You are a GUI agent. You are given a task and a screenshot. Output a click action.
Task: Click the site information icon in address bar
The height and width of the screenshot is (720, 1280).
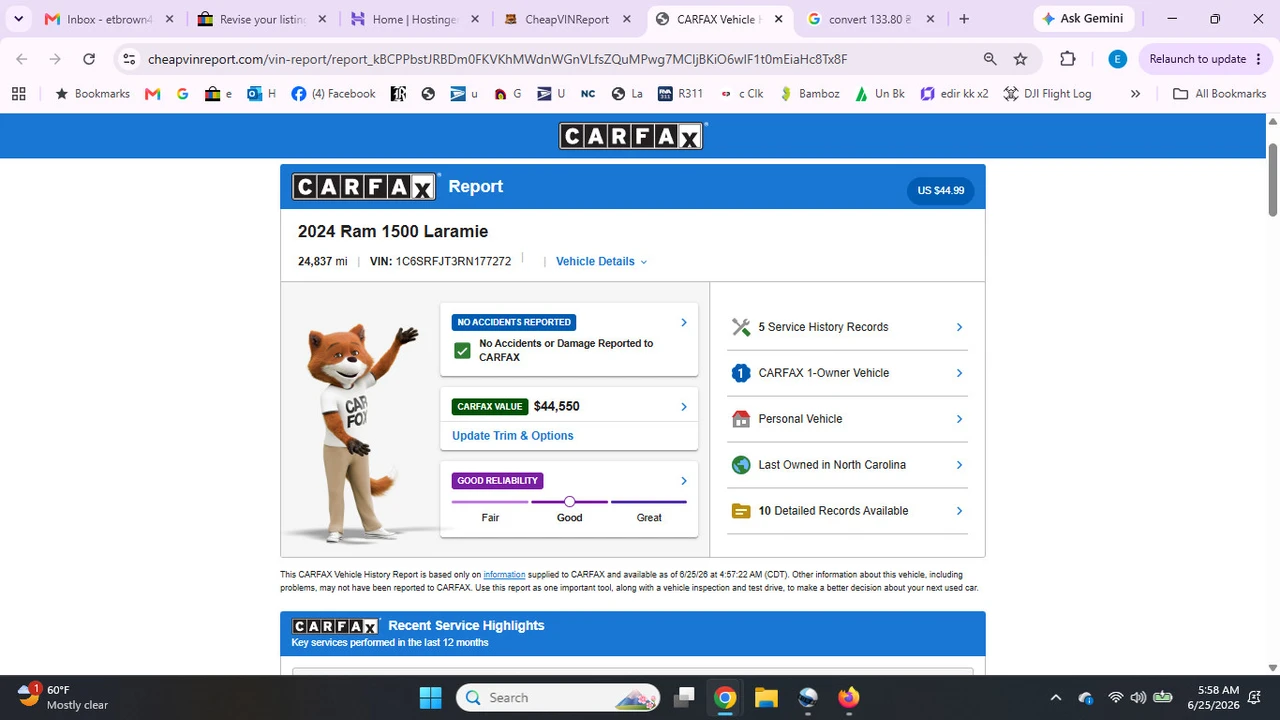(129, 59)
